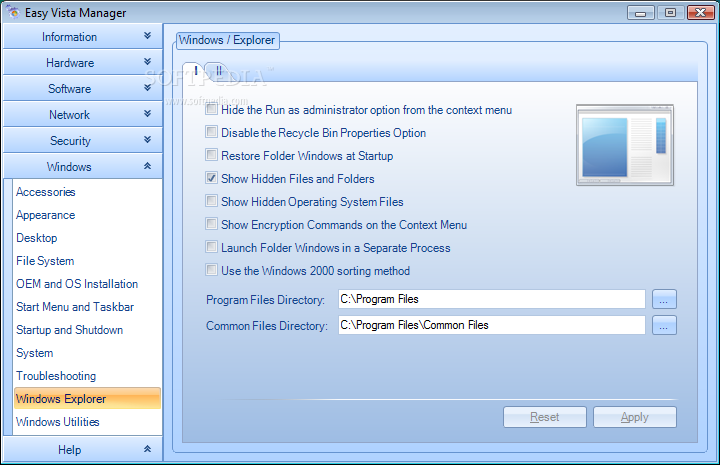Click the Hardware header label
The width and height of the screenshot is (720, 465).
pyautogui.click(x=70, y=62)
